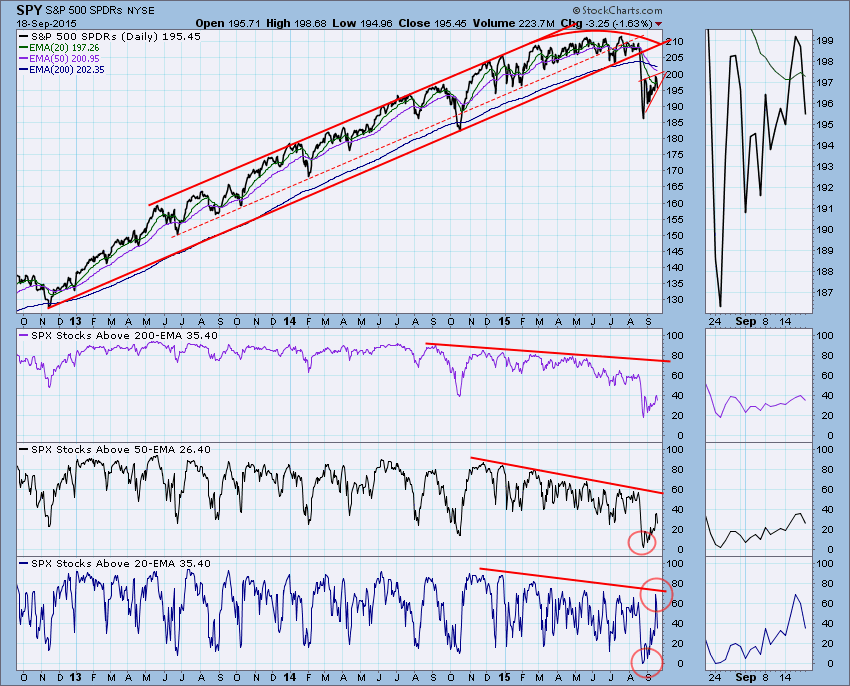Click the 210 label on main price axis
This screenshot has width=850, height=686.
click(x=677, y=42)
